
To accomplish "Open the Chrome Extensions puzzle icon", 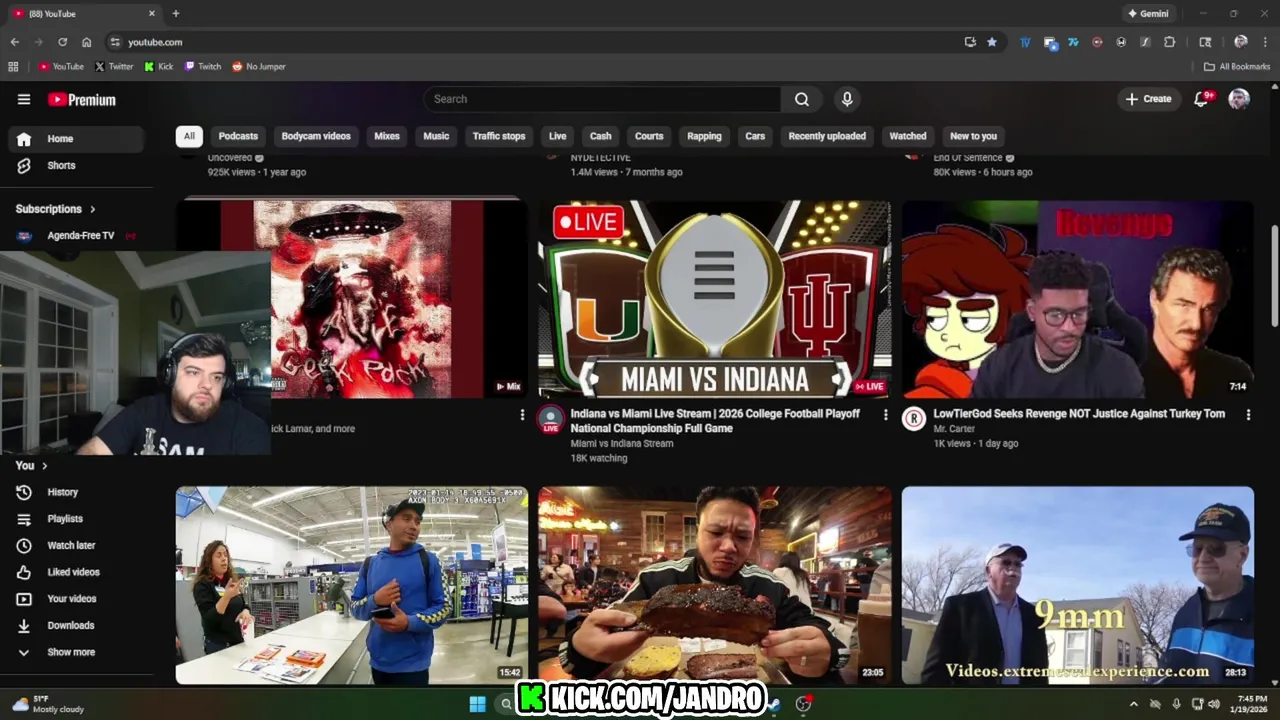I will [x=1170, y=42].
